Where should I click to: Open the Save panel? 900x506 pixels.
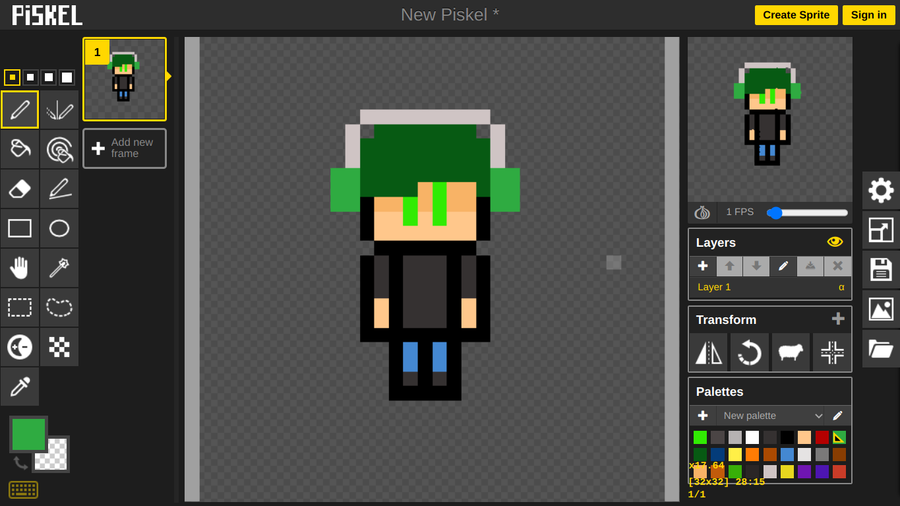click(x=880, y=270)
